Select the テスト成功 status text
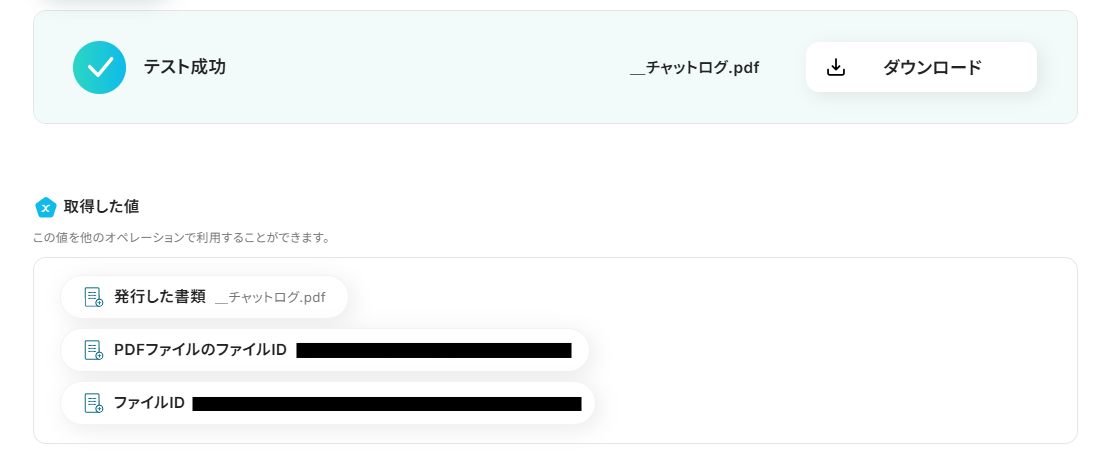This screenshot has height=464, width=1097. pyautogui.click(x=184, y=67)
